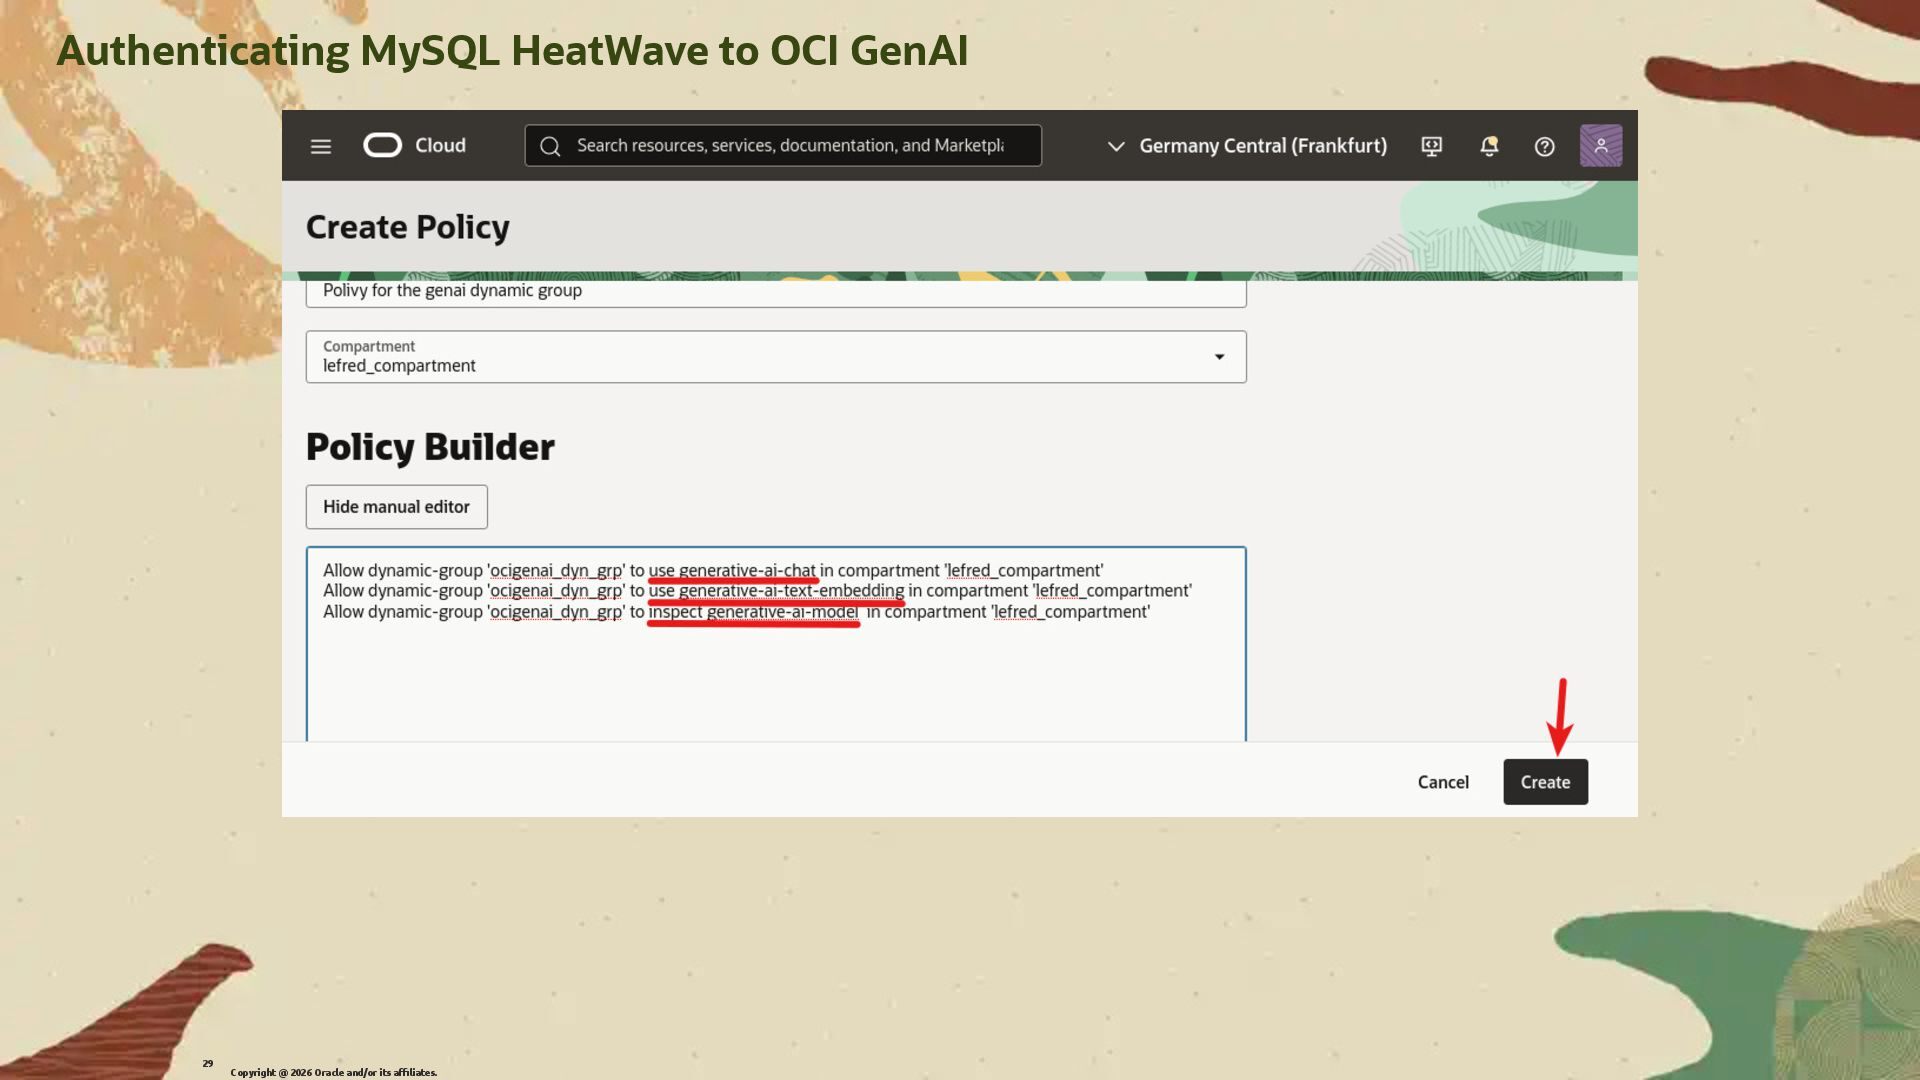Click Cancel to discard policy
This screenshot has width=1920, height=1080.
point(1442,782)
